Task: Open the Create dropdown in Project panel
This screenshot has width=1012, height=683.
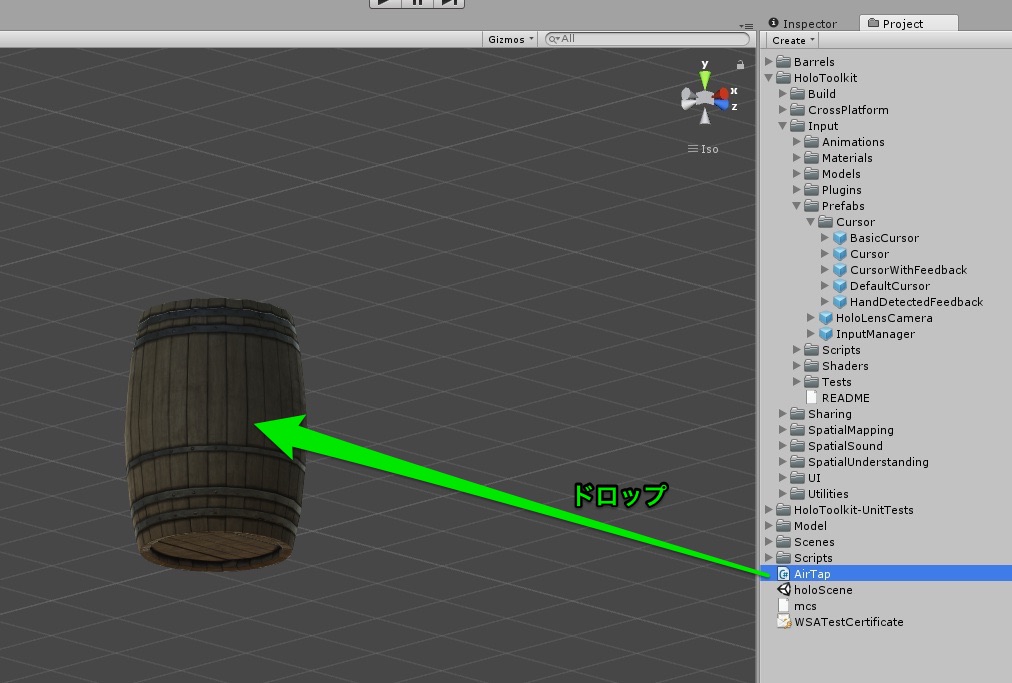Action: click(793, 40)
